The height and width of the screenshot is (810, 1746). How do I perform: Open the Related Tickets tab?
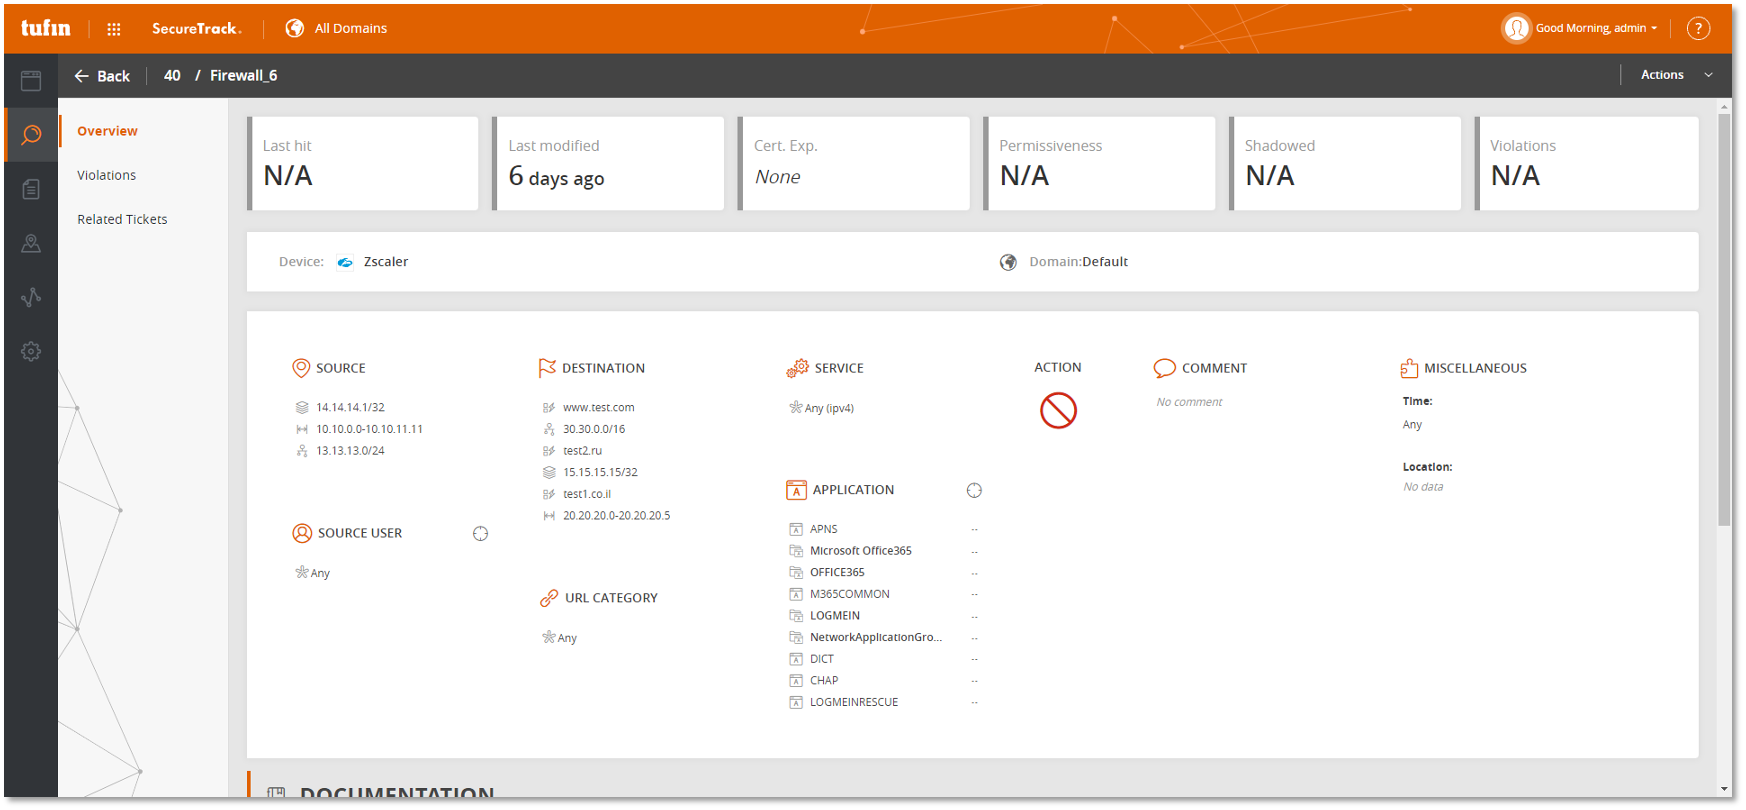click(122, 219)
